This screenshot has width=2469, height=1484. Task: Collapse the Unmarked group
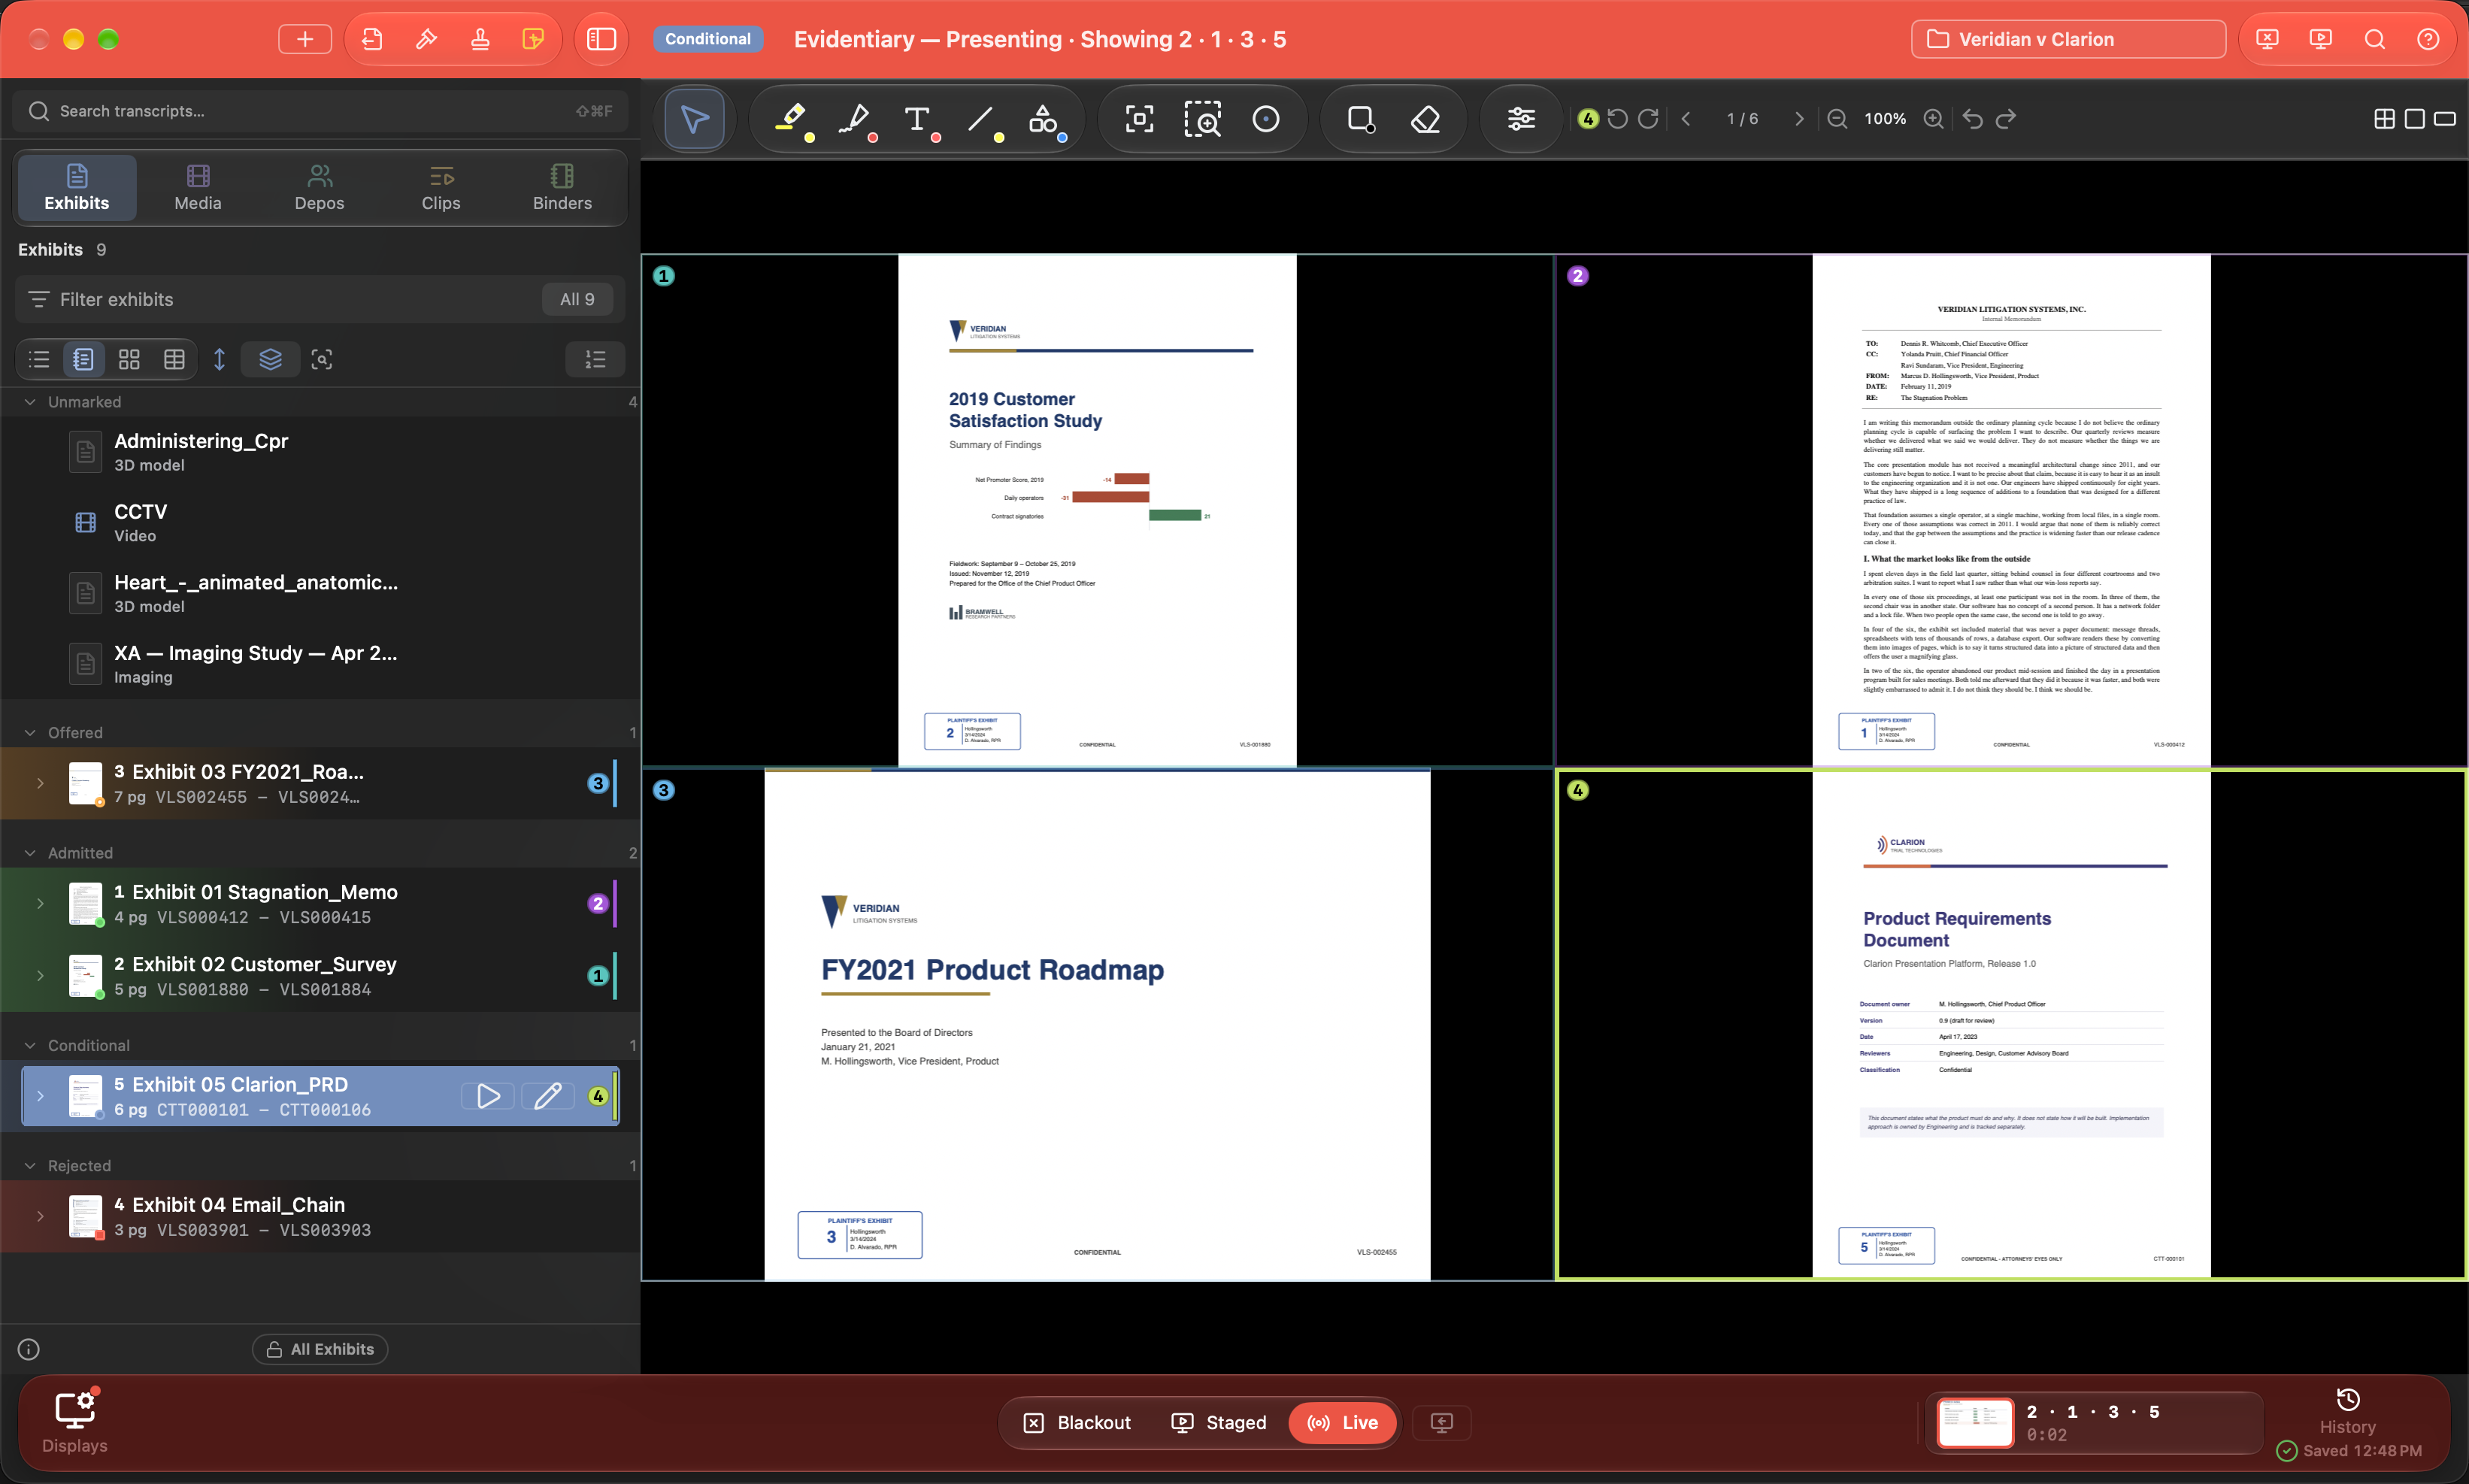pos(30,402)
